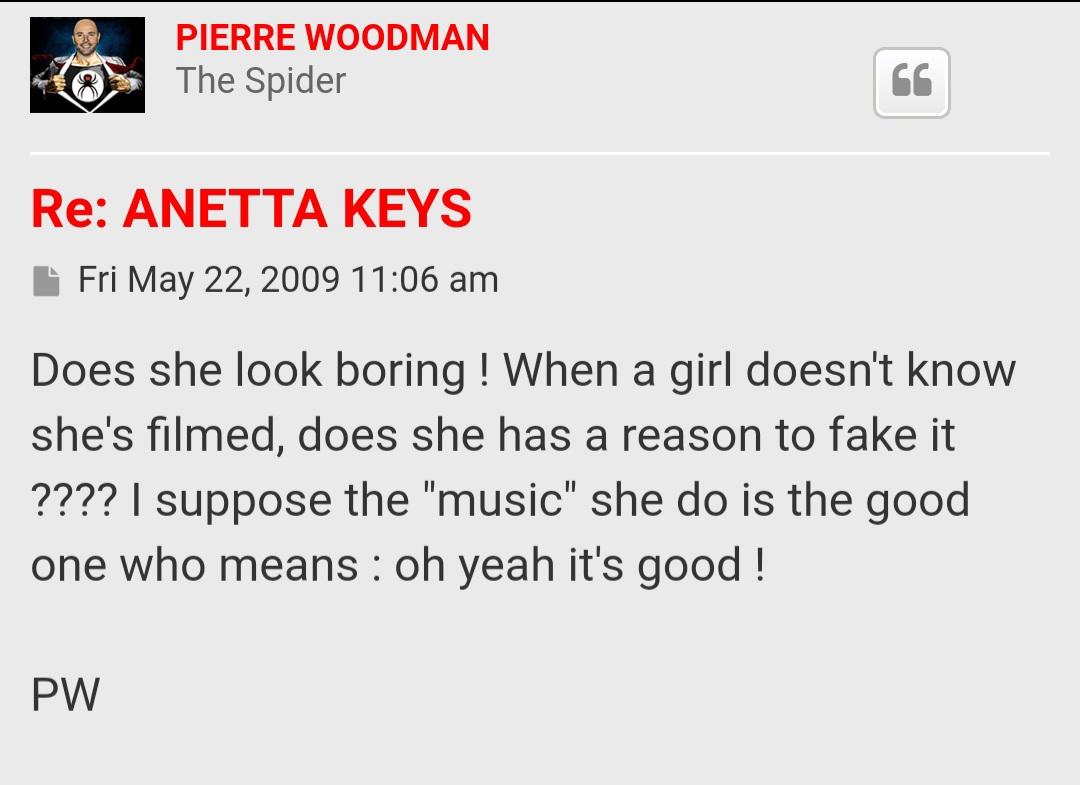Click the spider emblem on the avatar
Image resolution: width=1080 pixels, height=785 pixels.
(88, 85)
